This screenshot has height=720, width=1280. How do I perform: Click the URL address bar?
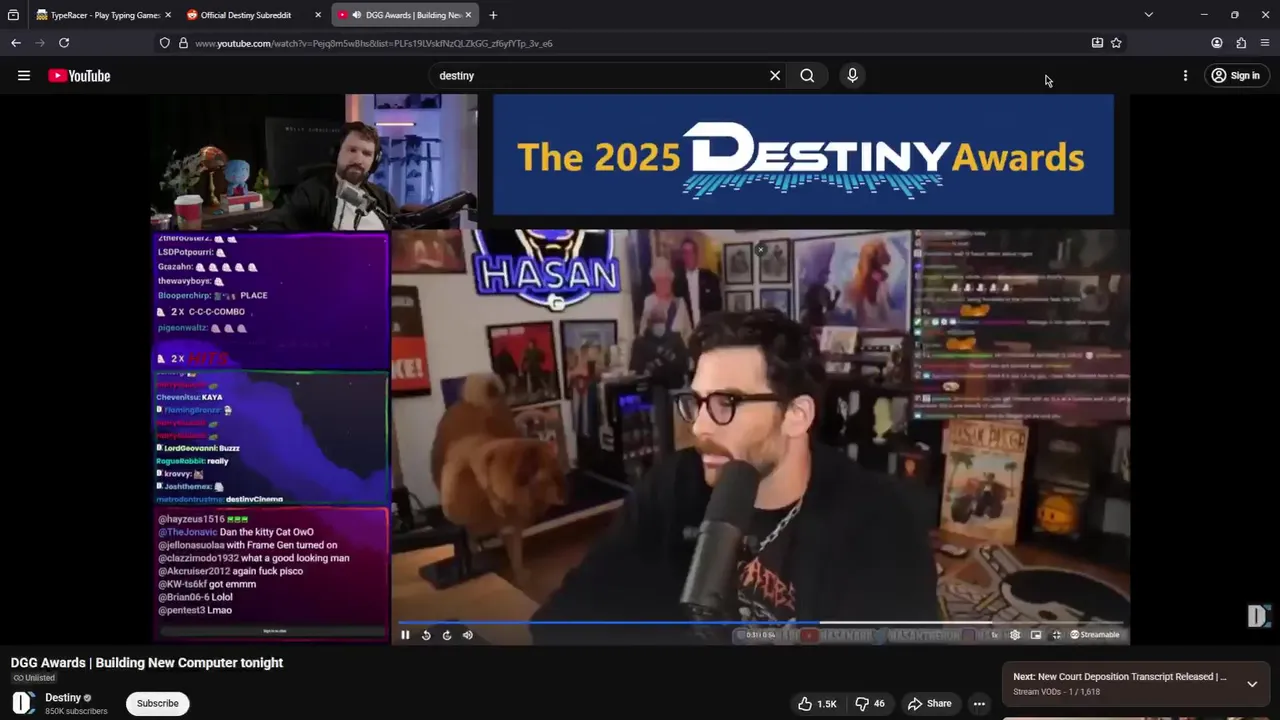coord(640,43)
